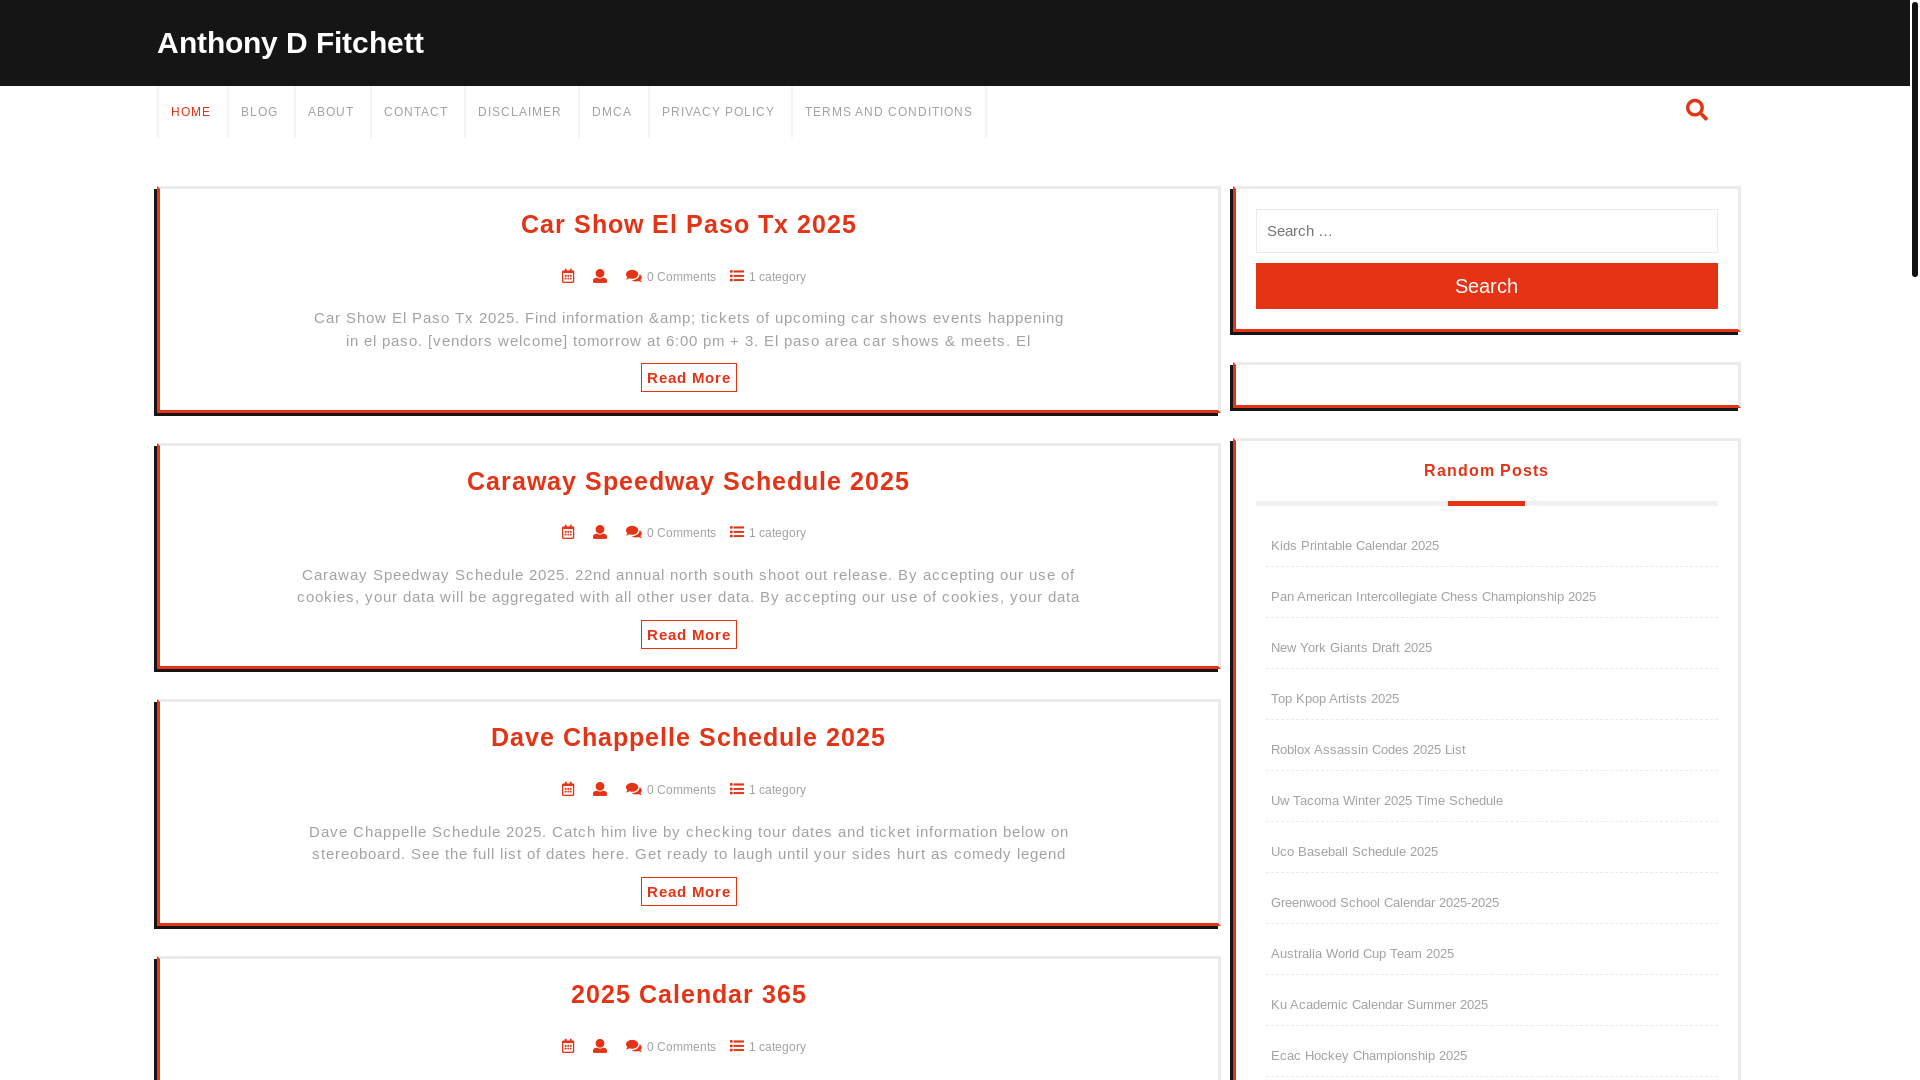Click category list icon under 2025 Calendar 365
1920x1080 pixels.
point(737,1046)
